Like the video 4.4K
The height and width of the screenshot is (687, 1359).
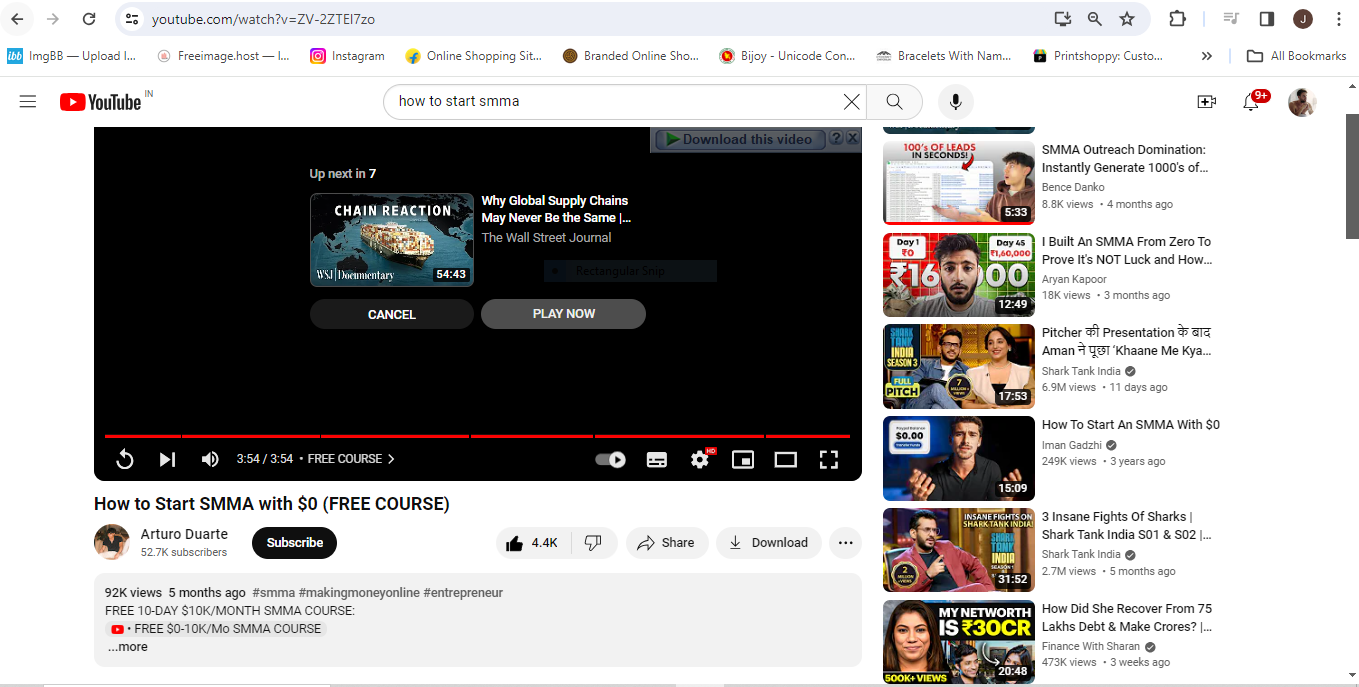pyautogui.click(x=534, y=542)
